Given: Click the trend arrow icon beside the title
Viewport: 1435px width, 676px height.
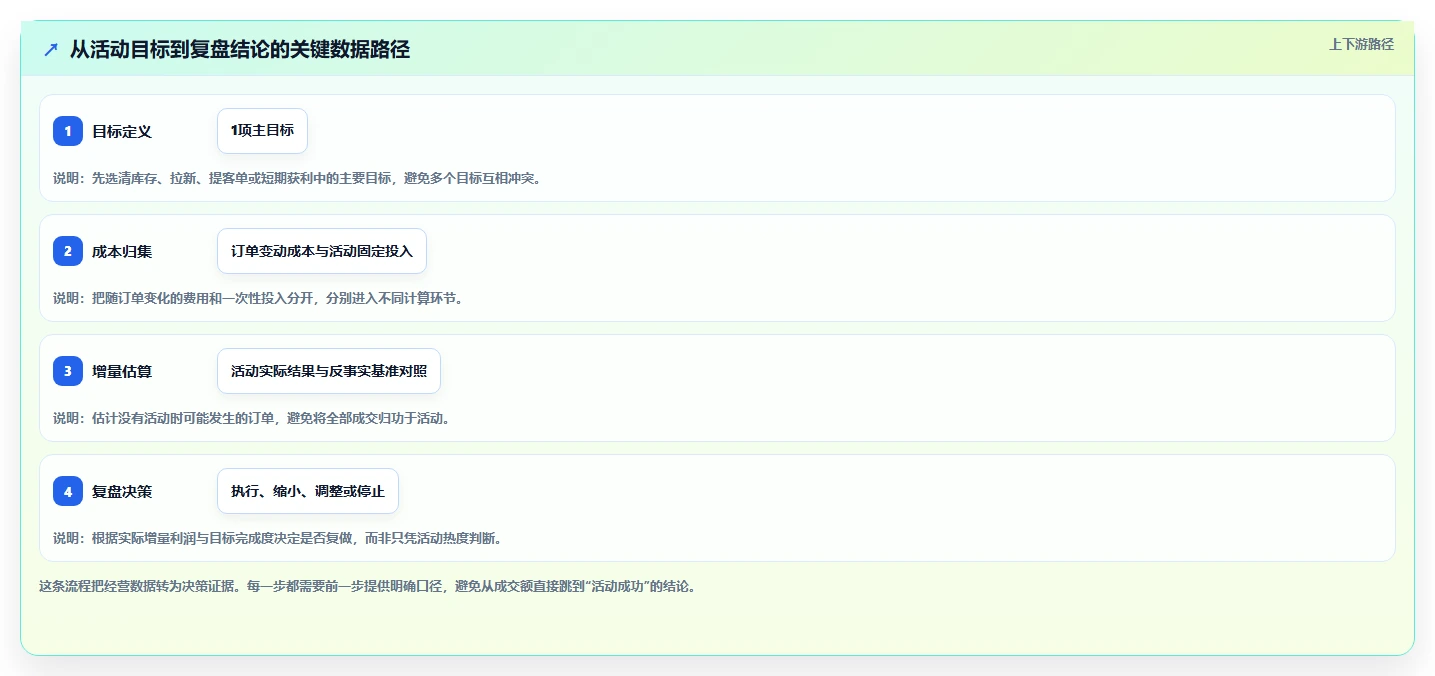Looking at the screenshot, I should click(x=51, y=50).
